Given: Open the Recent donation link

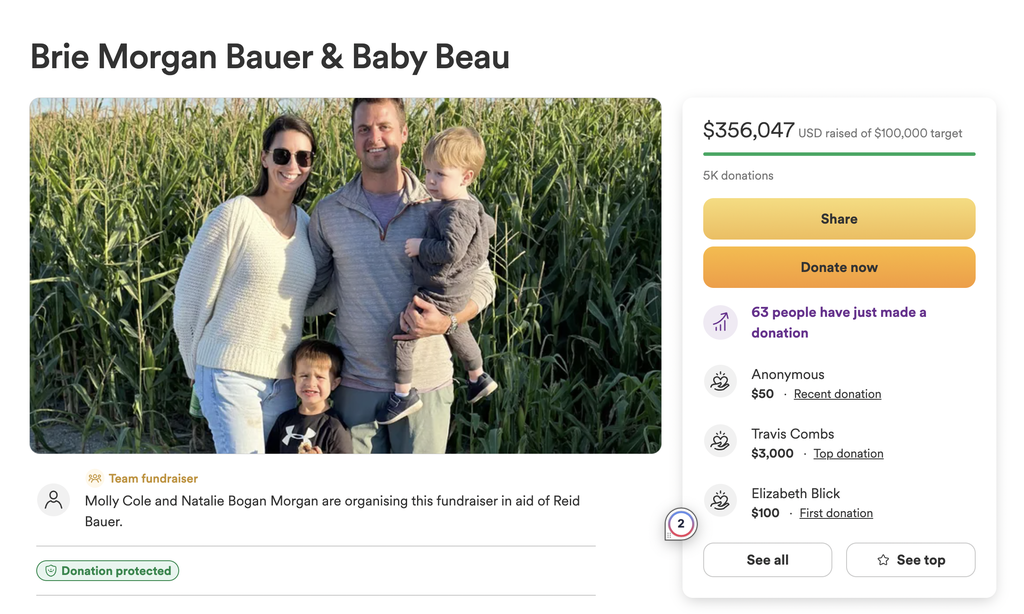Looking at the screenshot, I should pos(837,394).
